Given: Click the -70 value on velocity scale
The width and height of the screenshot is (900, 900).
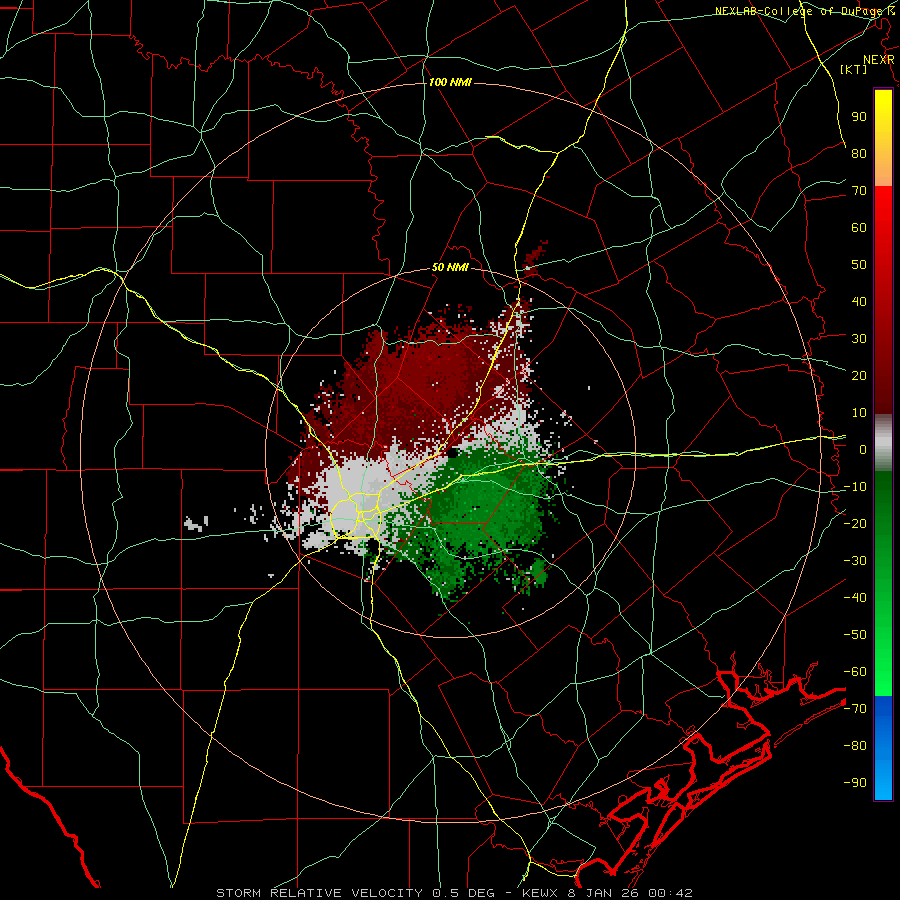Looking at the screenshot, I should coord(855,709).
